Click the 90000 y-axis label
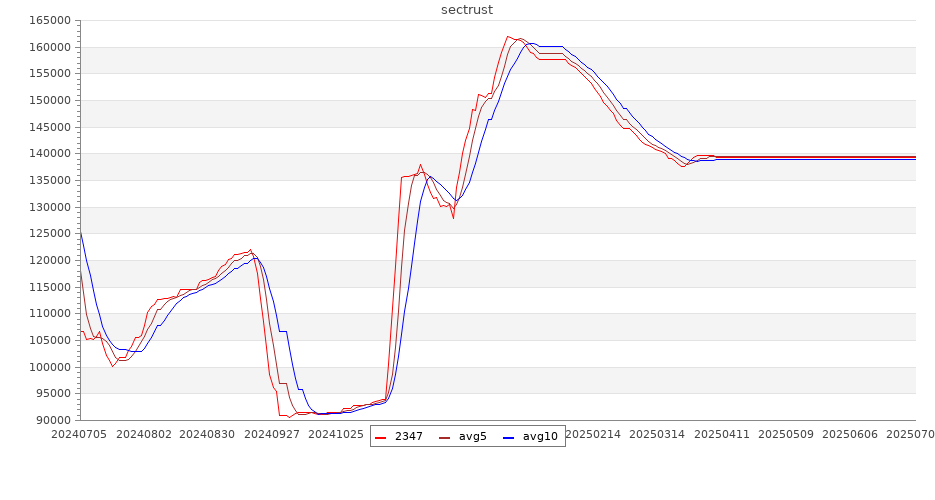The height and width of the screenshot is (500, 935). pyautogui.click(x=52, y=420)
